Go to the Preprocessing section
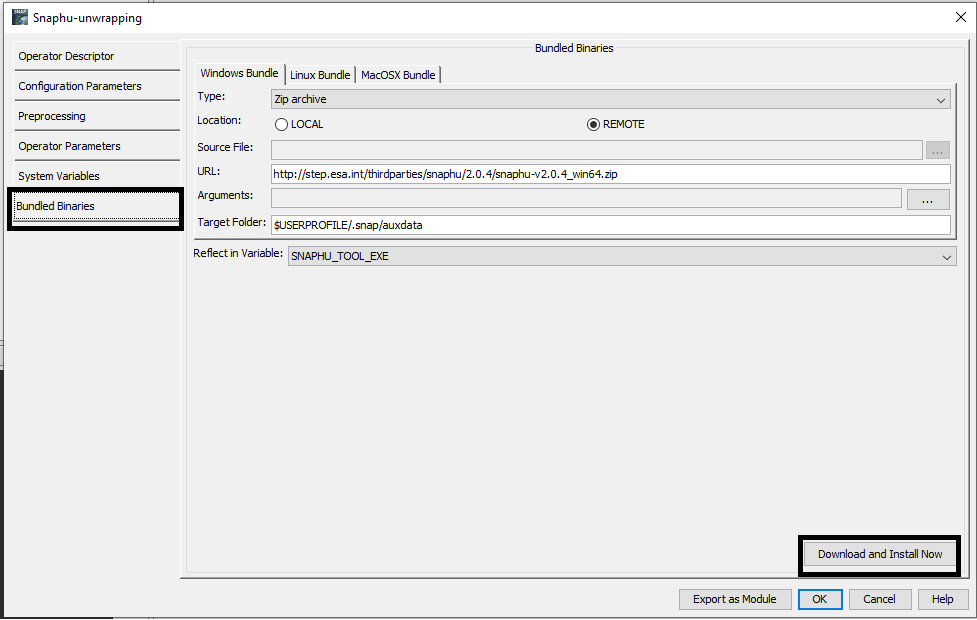Viewport: 977px width, 620px height. (x=97, y=116)
